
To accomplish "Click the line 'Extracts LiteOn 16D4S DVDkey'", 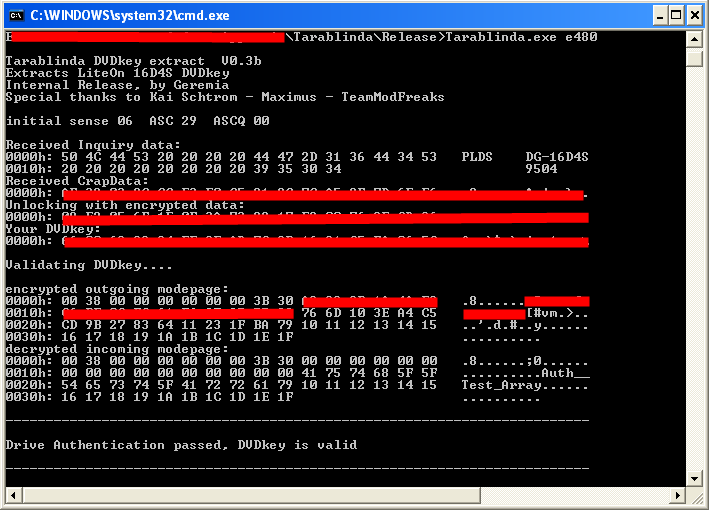I will pyautogui.click(x=117, y=73).
